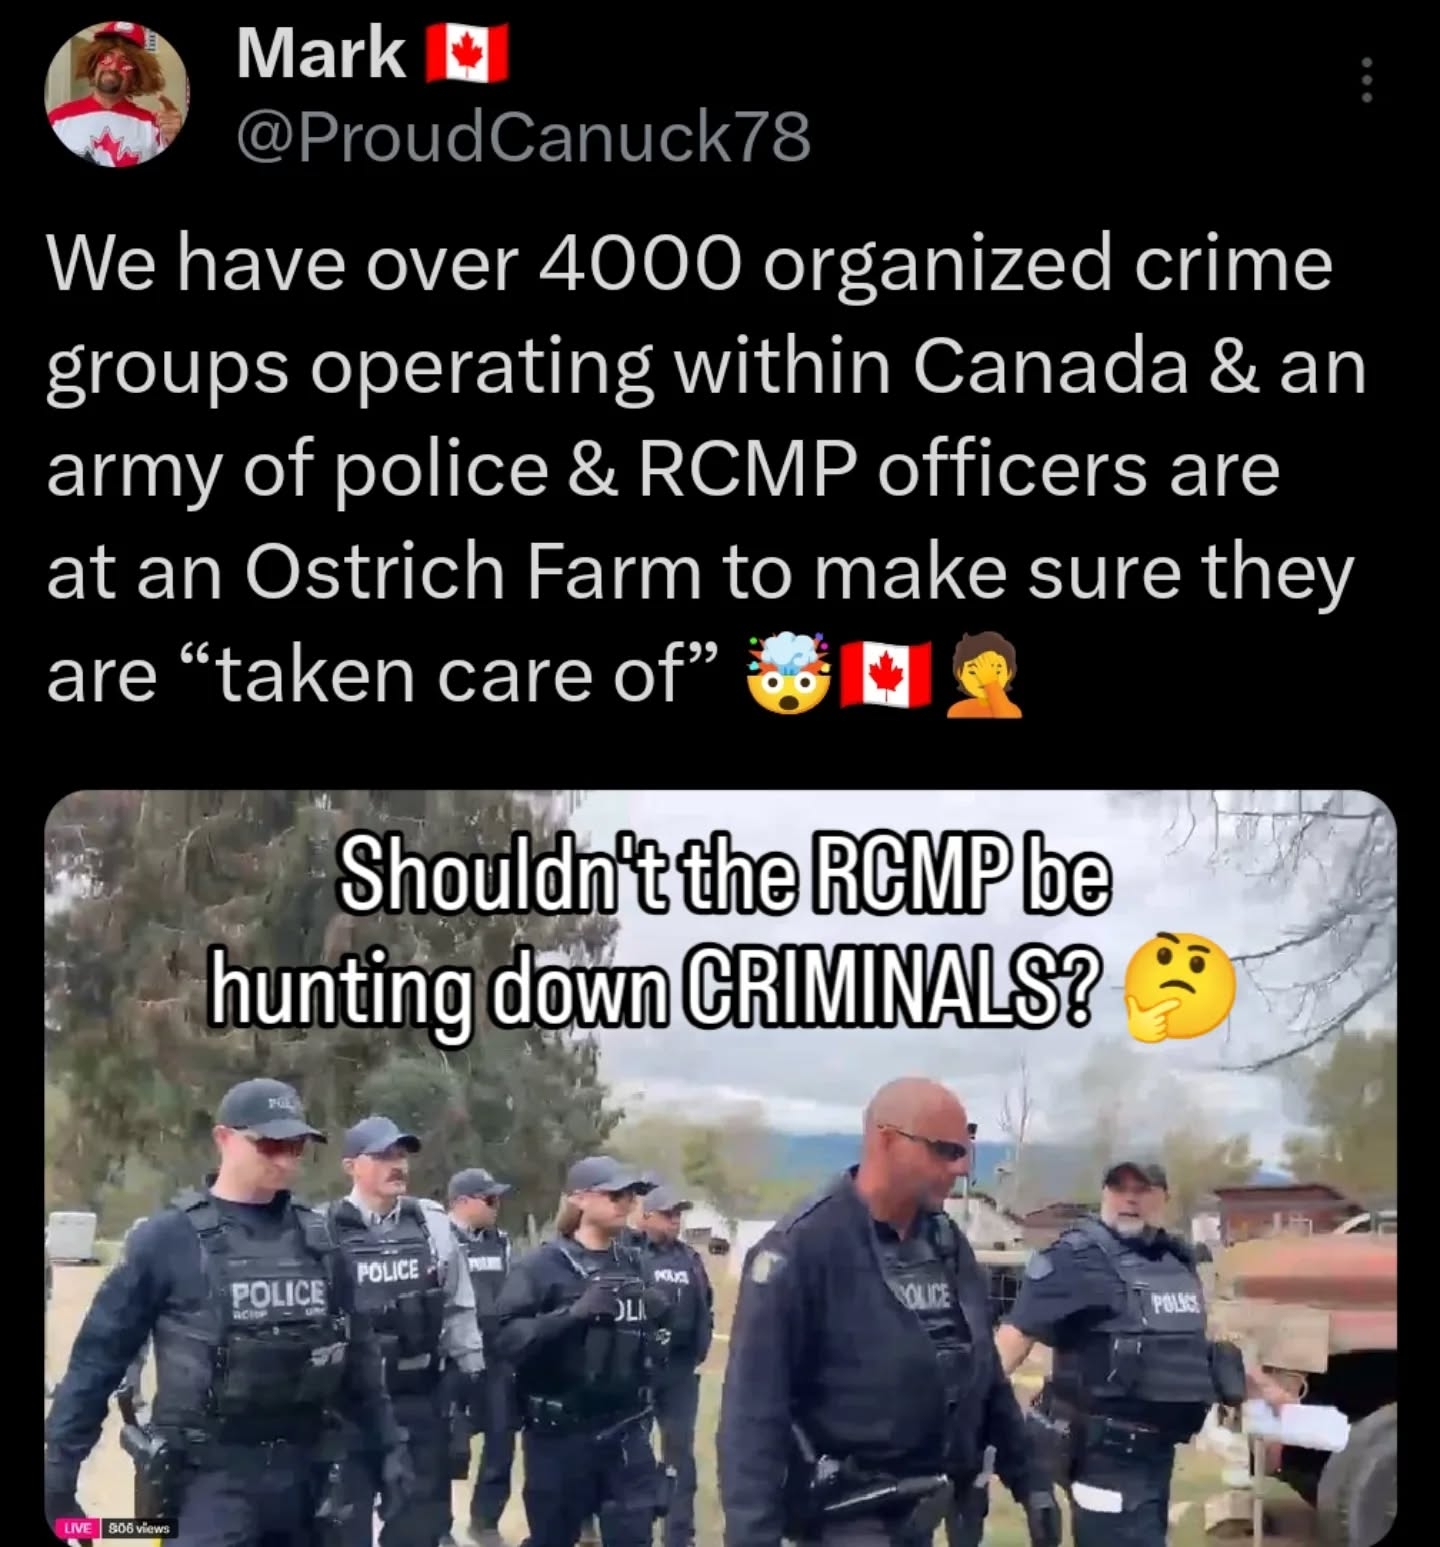1440x1547 pixels.
Task: Open the three-dot more options menu
Action: [x=1367, y=80]
